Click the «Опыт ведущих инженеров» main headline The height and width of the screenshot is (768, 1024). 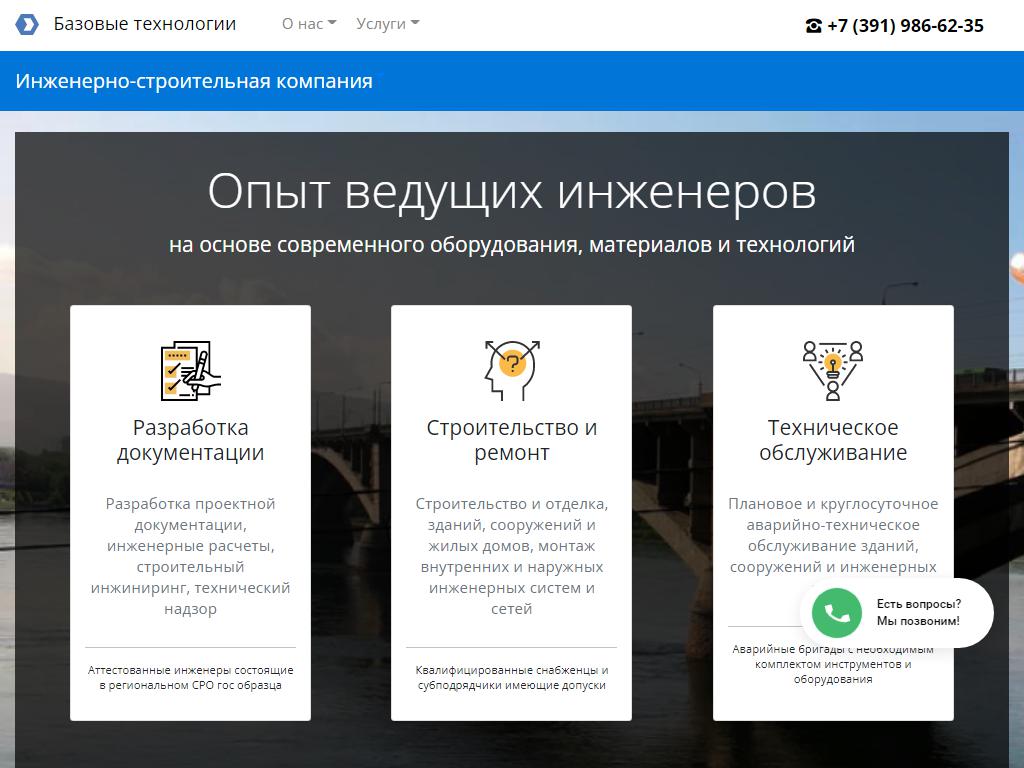[x=511, y=192]
